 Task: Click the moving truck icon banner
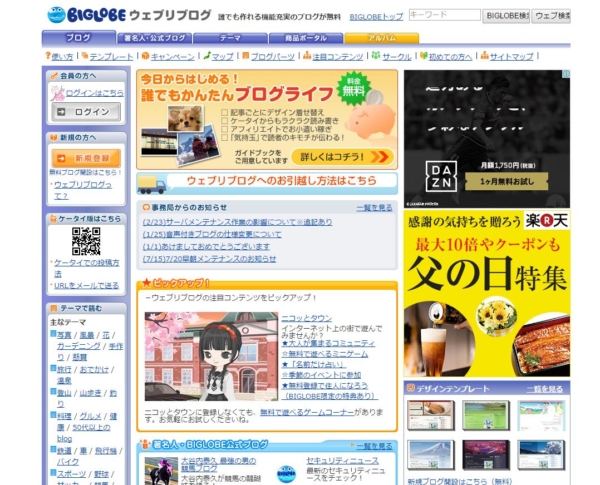click(152, 183)
